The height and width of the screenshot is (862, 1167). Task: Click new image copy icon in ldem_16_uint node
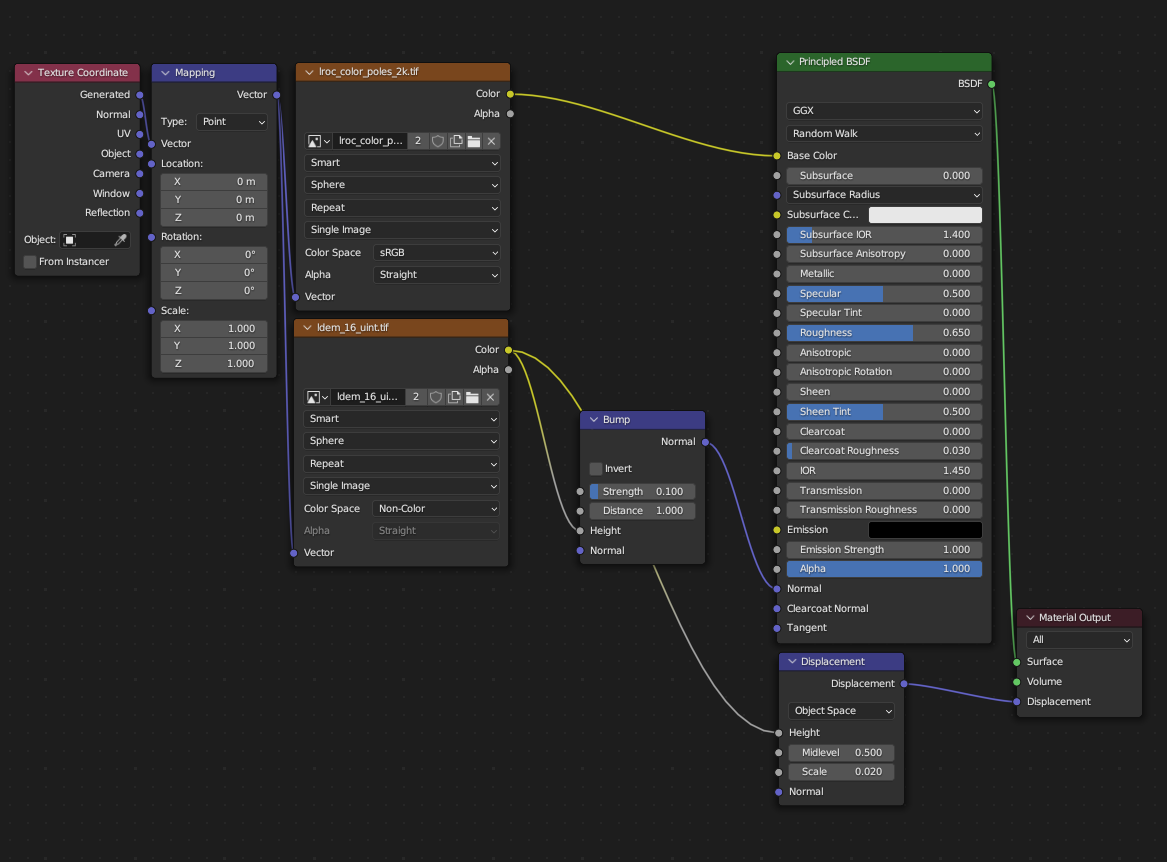coord(454,397)
